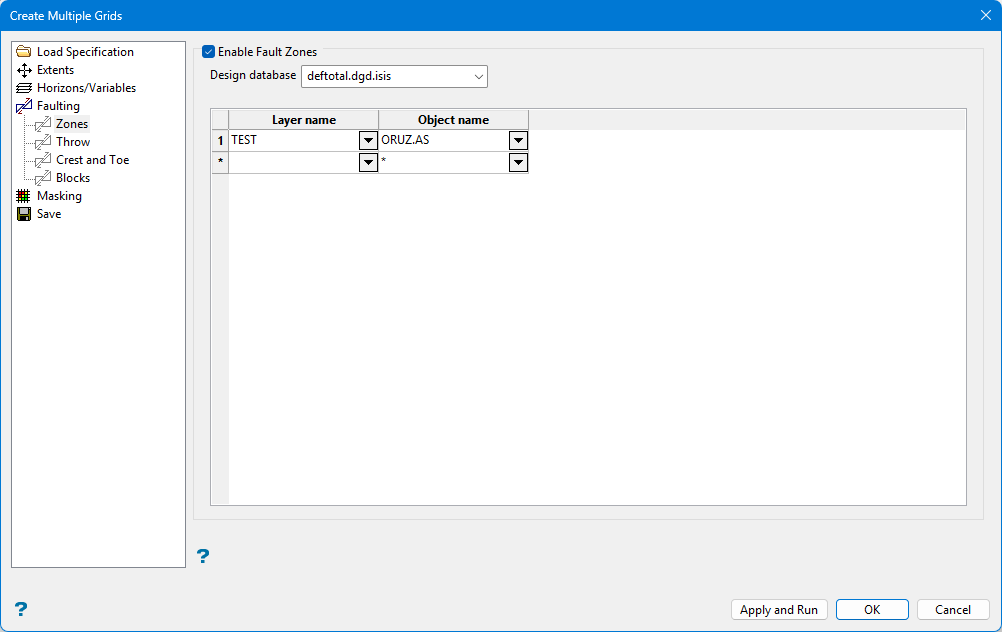
Task: Click the Horizons/Variables layers icon
Action: coord(24,88)
